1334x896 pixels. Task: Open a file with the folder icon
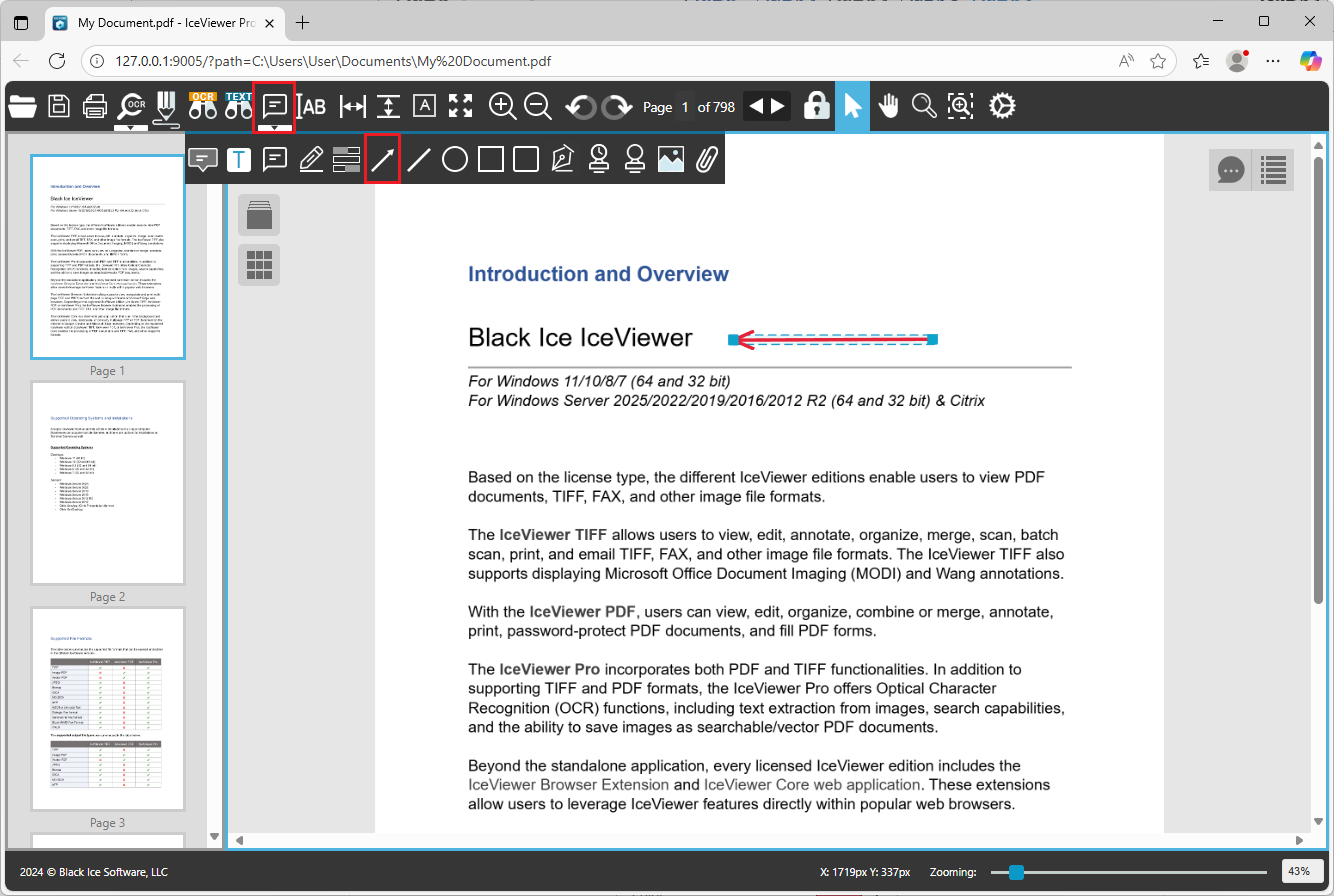coord(22,106)
